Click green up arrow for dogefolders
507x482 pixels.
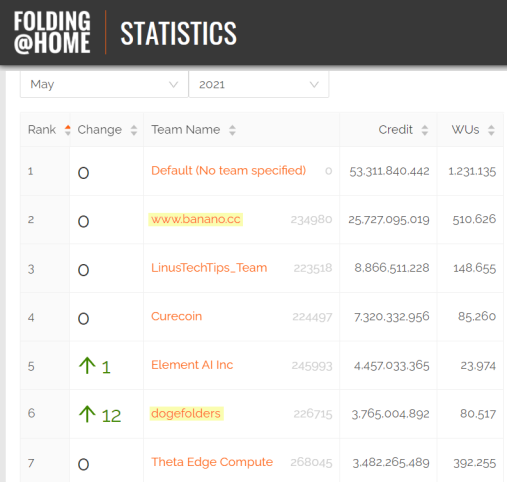pyautogui.click(x=87, y=414)
